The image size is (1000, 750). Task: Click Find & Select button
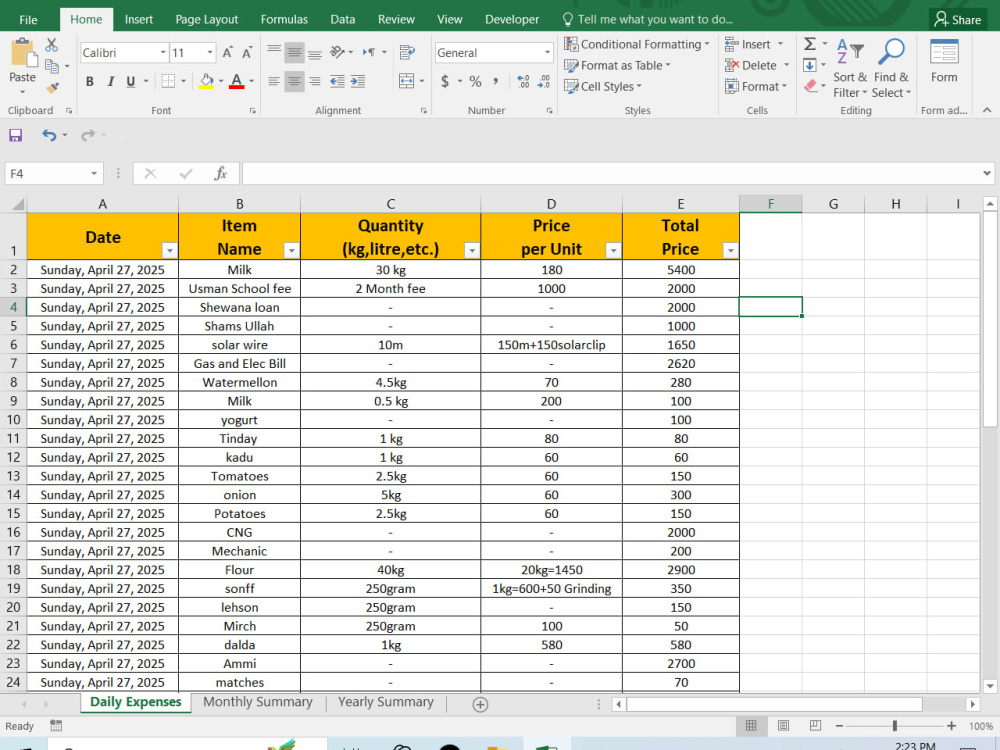(x=891, y=69)
